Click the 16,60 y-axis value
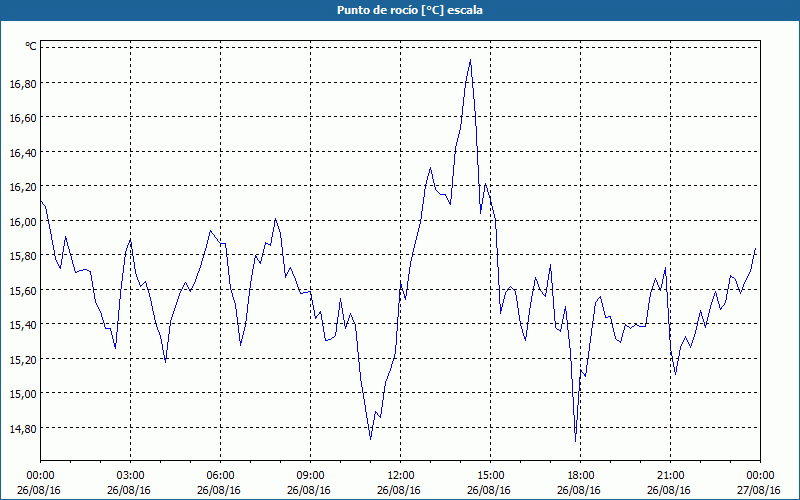The width and height of the screenshot is (800, 500). pos(23,118)
